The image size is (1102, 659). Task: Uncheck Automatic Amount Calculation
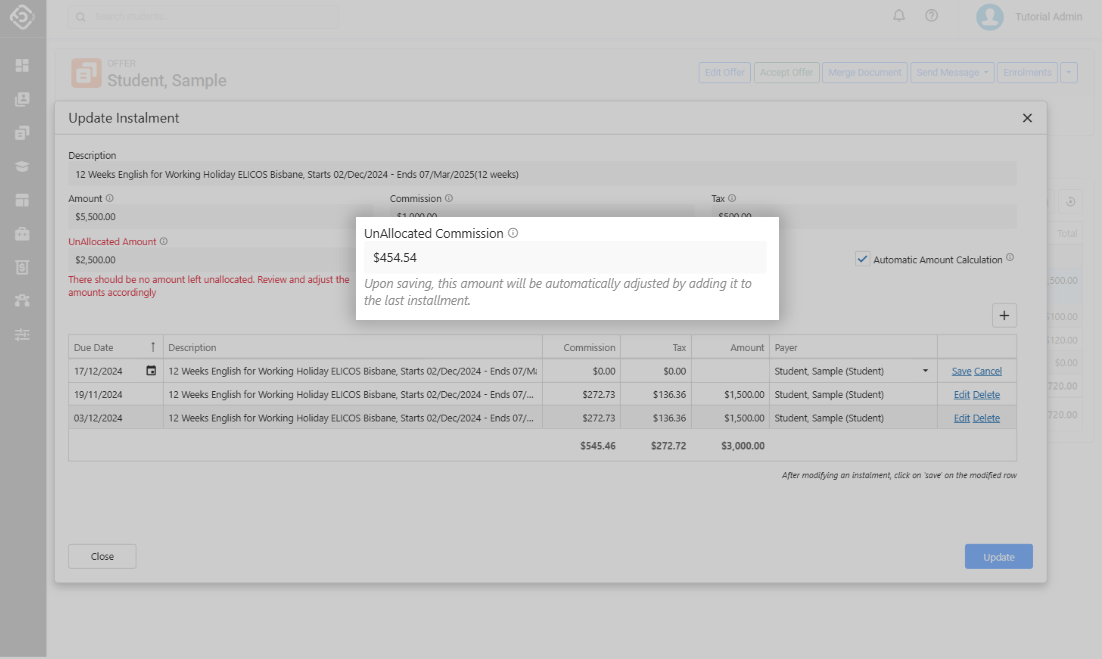click(862, 259)
